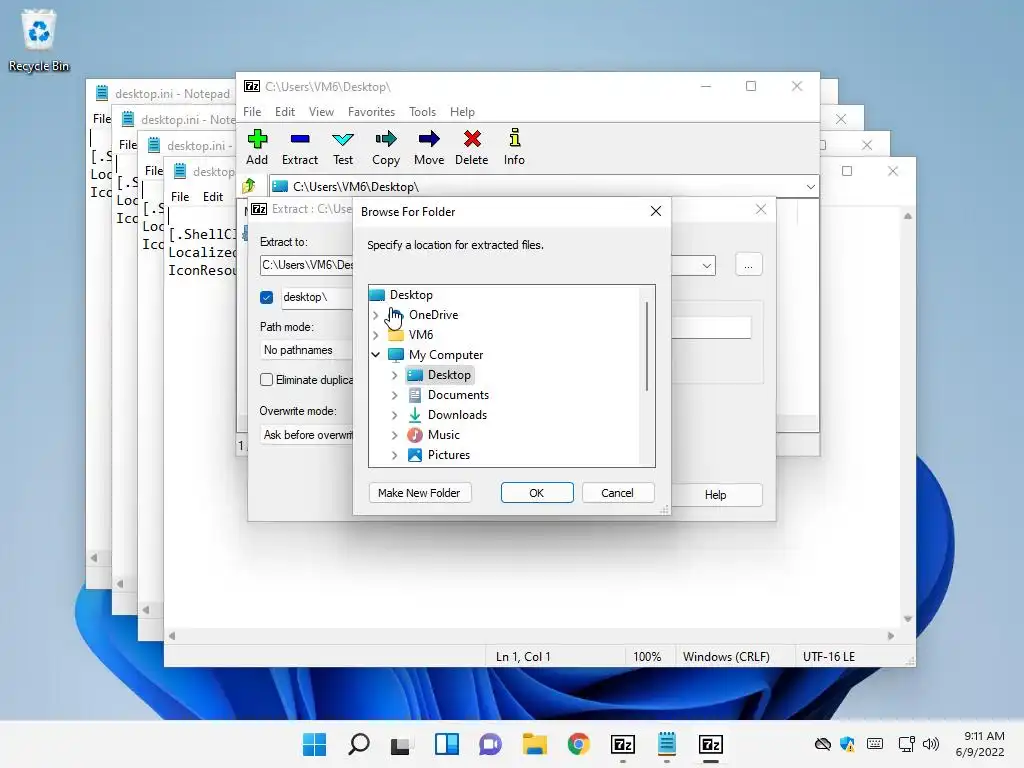Click the OneDrive cloud tray icon
The height and width of the screenshot is (768, 1024).
point(823,744)
